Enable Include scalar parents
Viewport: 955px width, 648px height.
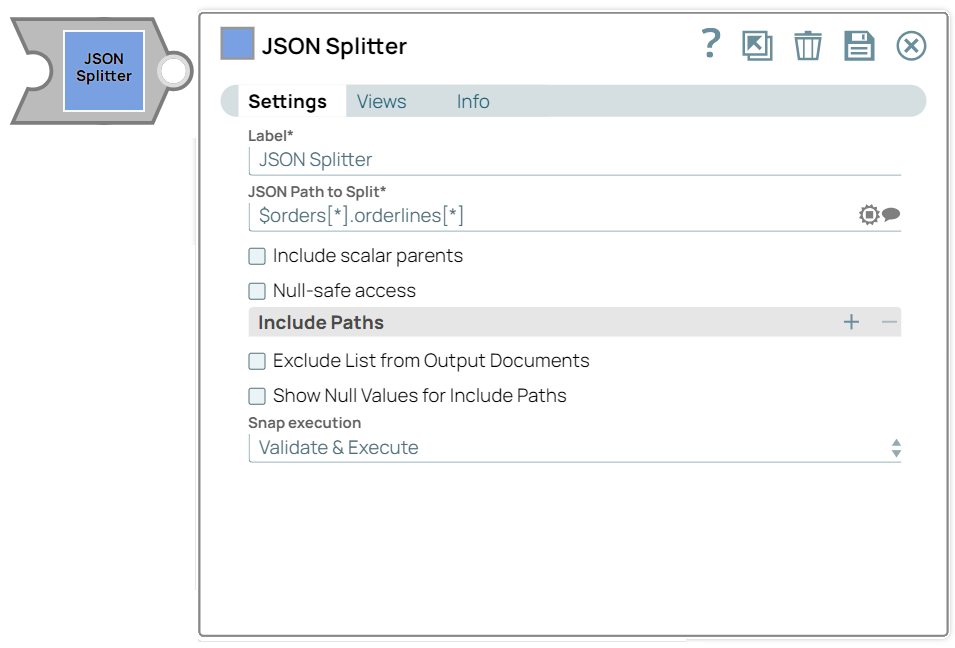[256, 256]
